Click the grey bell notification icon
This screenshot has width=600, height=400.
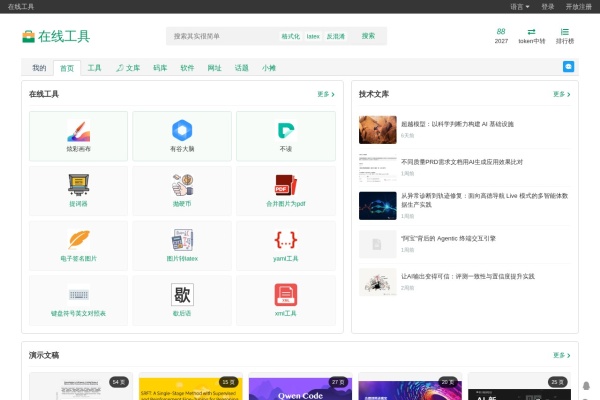click(x=586, y=385)
